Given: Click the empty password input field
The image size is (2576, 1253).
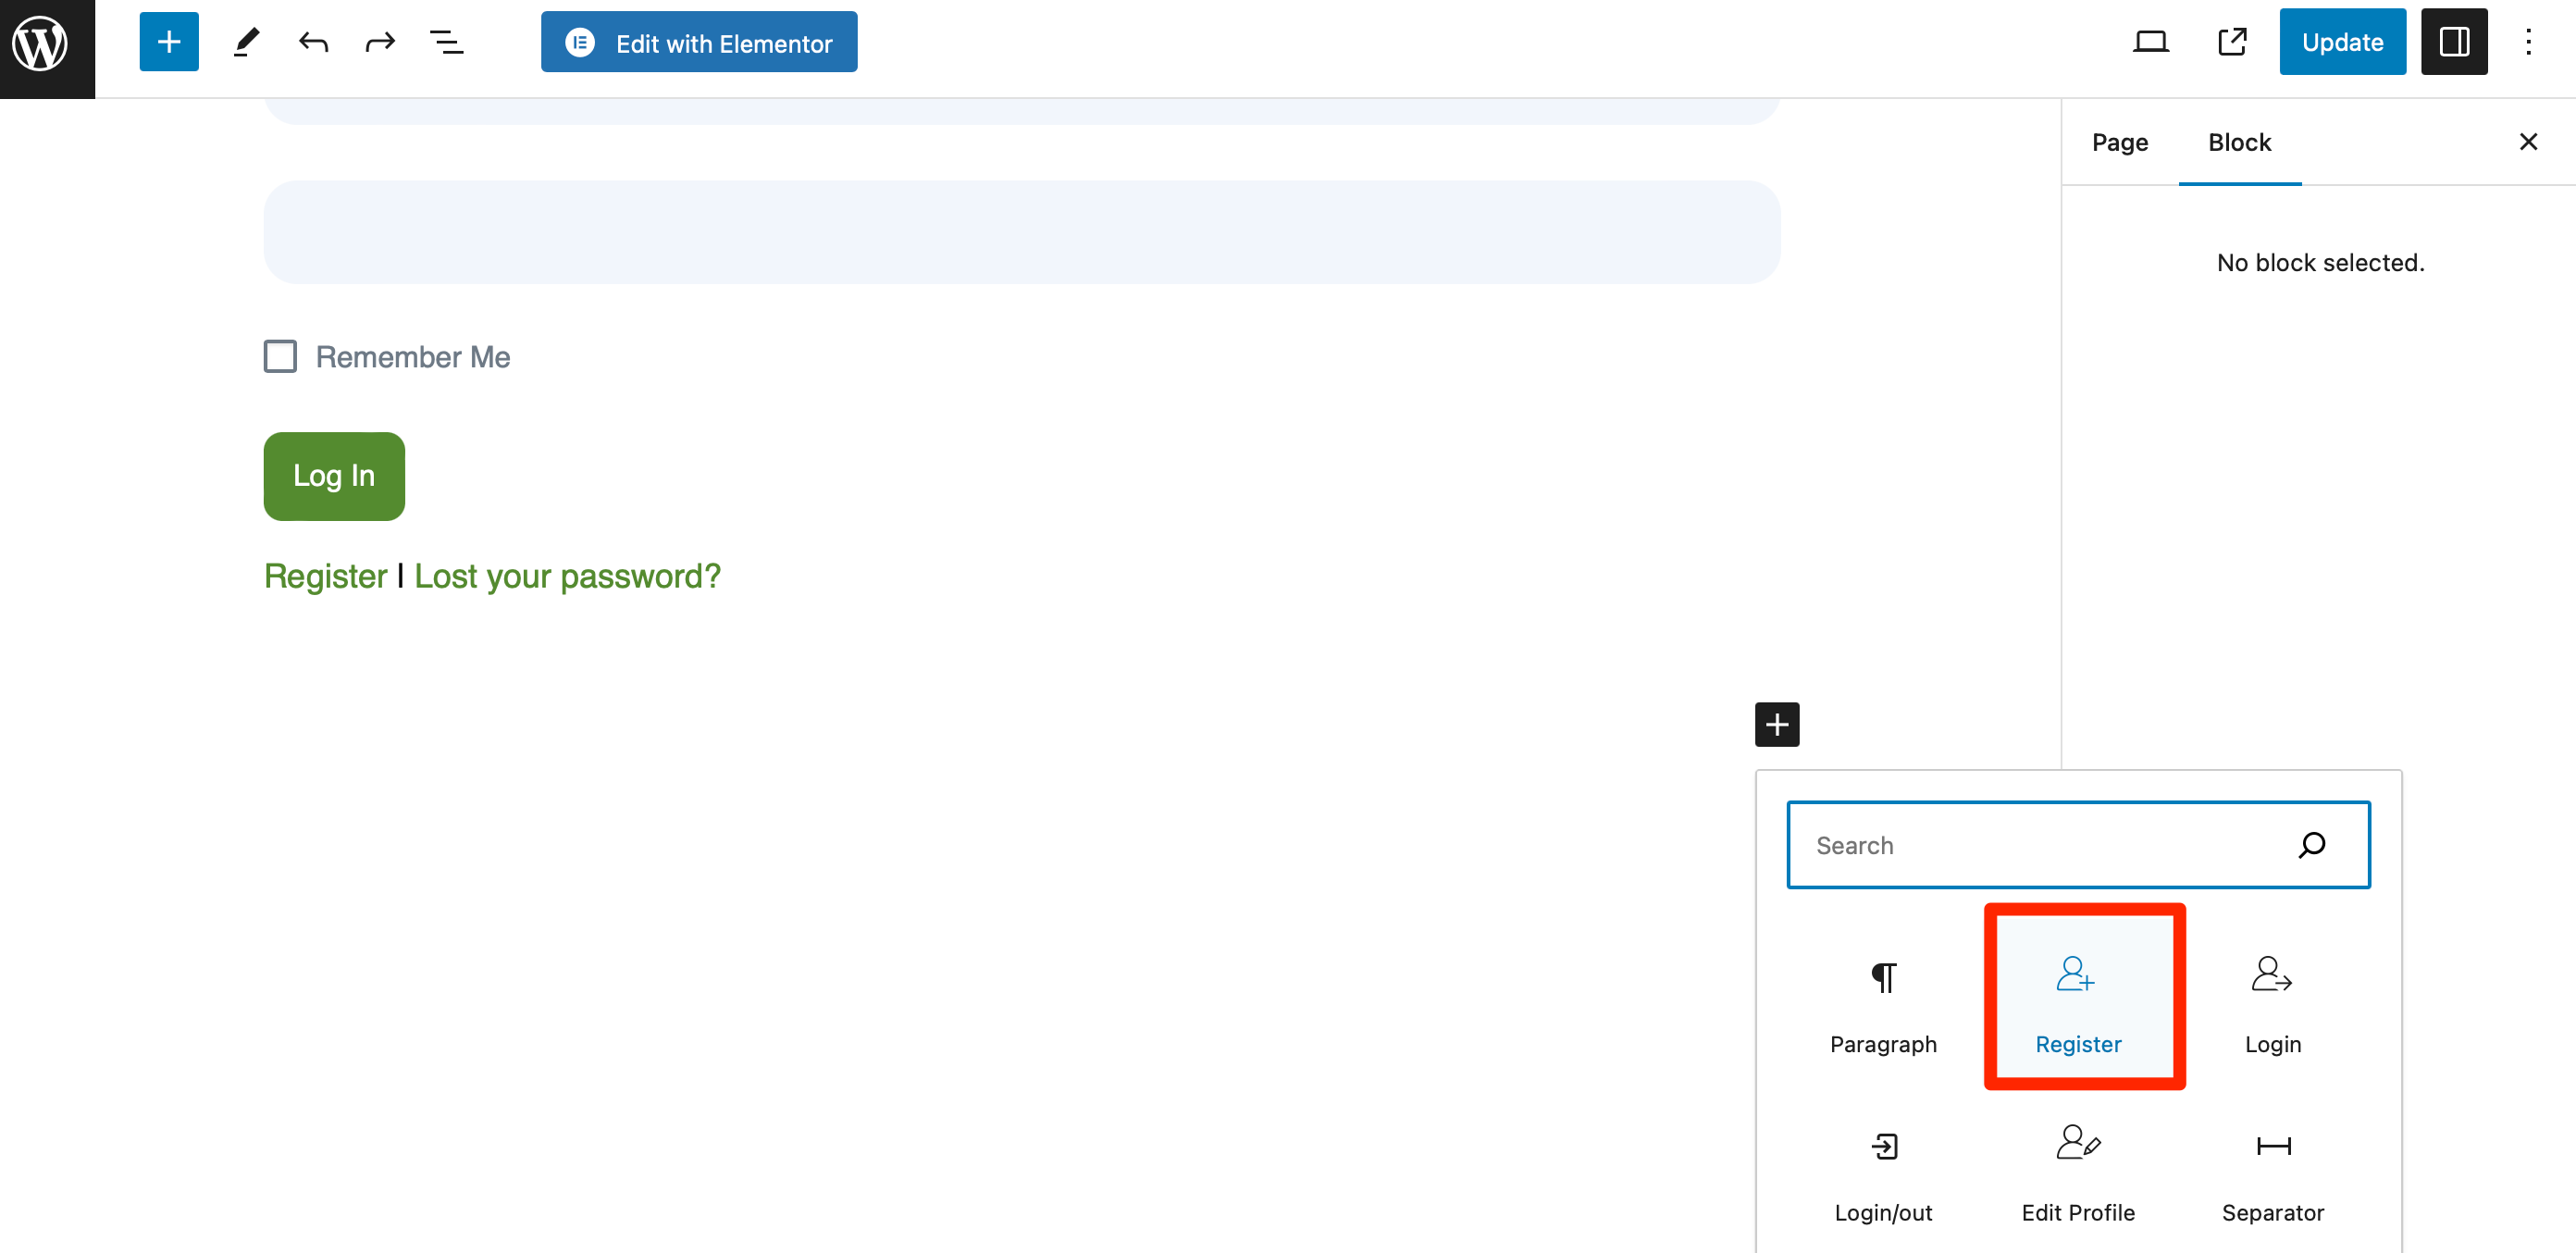Looking at the screenshot, I should (1022, 232).
